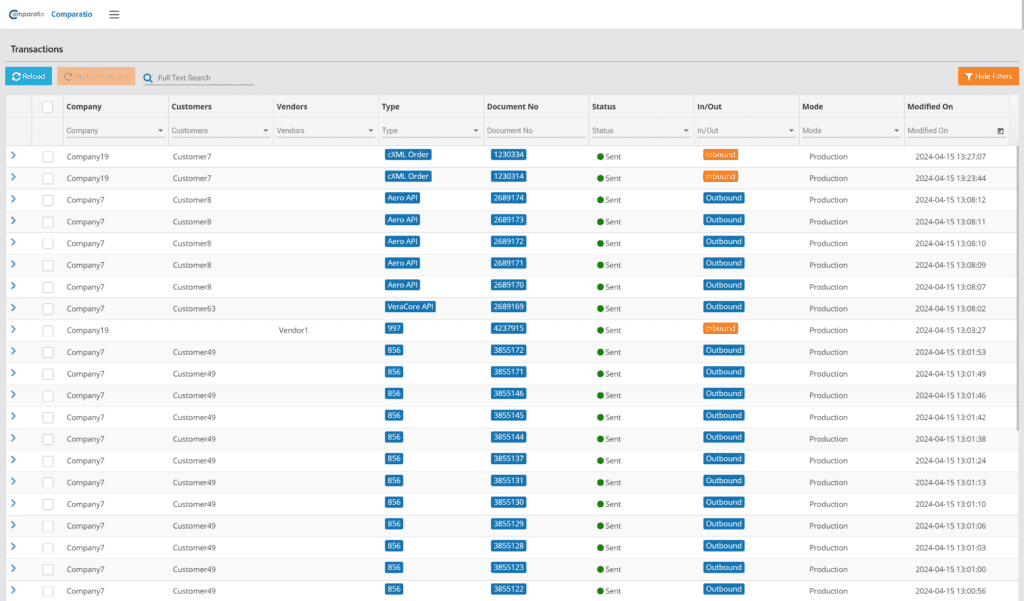Image resolution: width=1024 pixels, height=601 pixels.
Task: Click the cXML Order badge for document 1230314
Action: [x=408, y=176]
